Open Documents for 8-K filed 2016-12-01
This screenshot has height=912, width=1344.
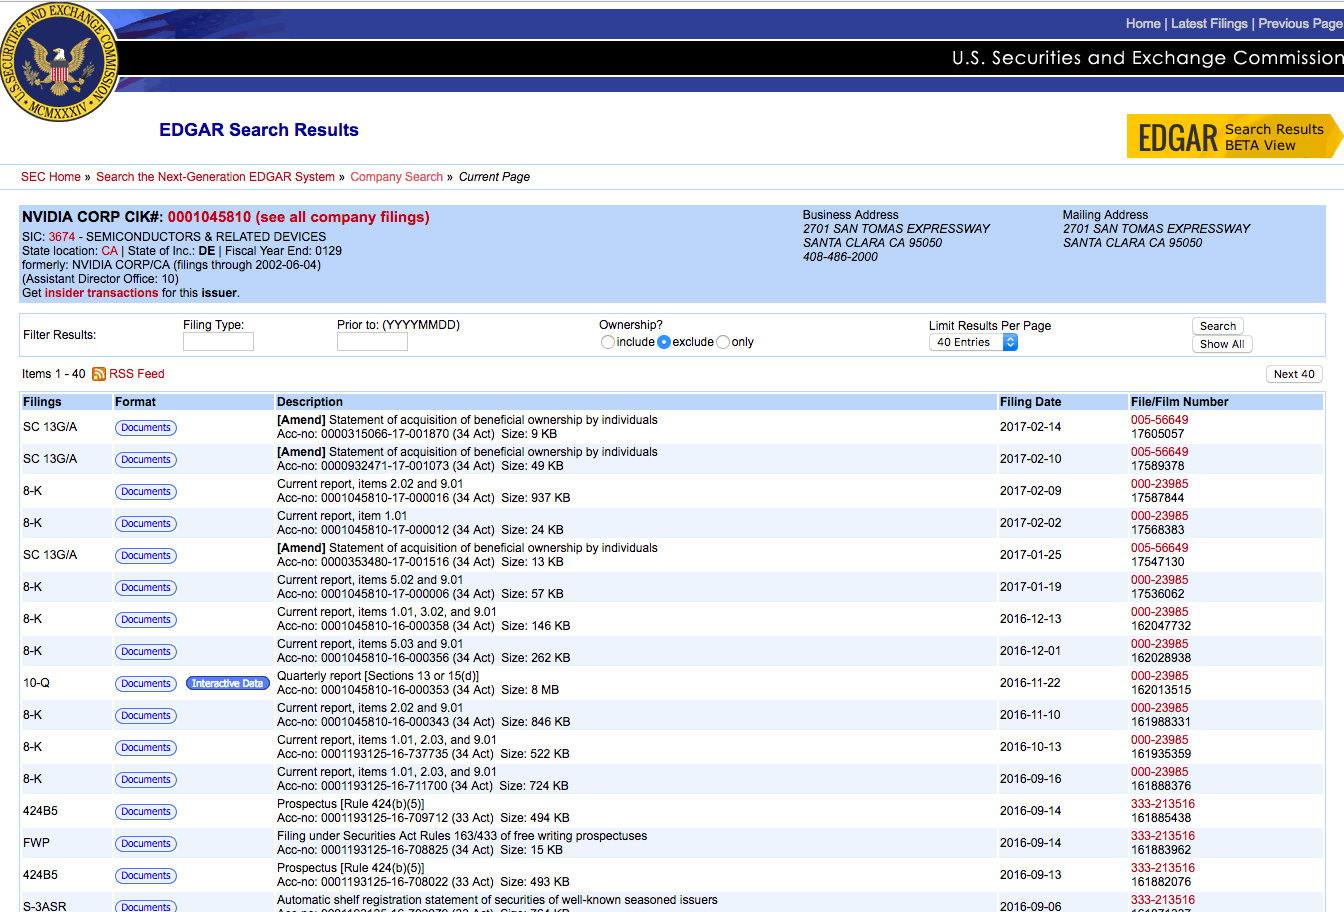click(146, 652)
